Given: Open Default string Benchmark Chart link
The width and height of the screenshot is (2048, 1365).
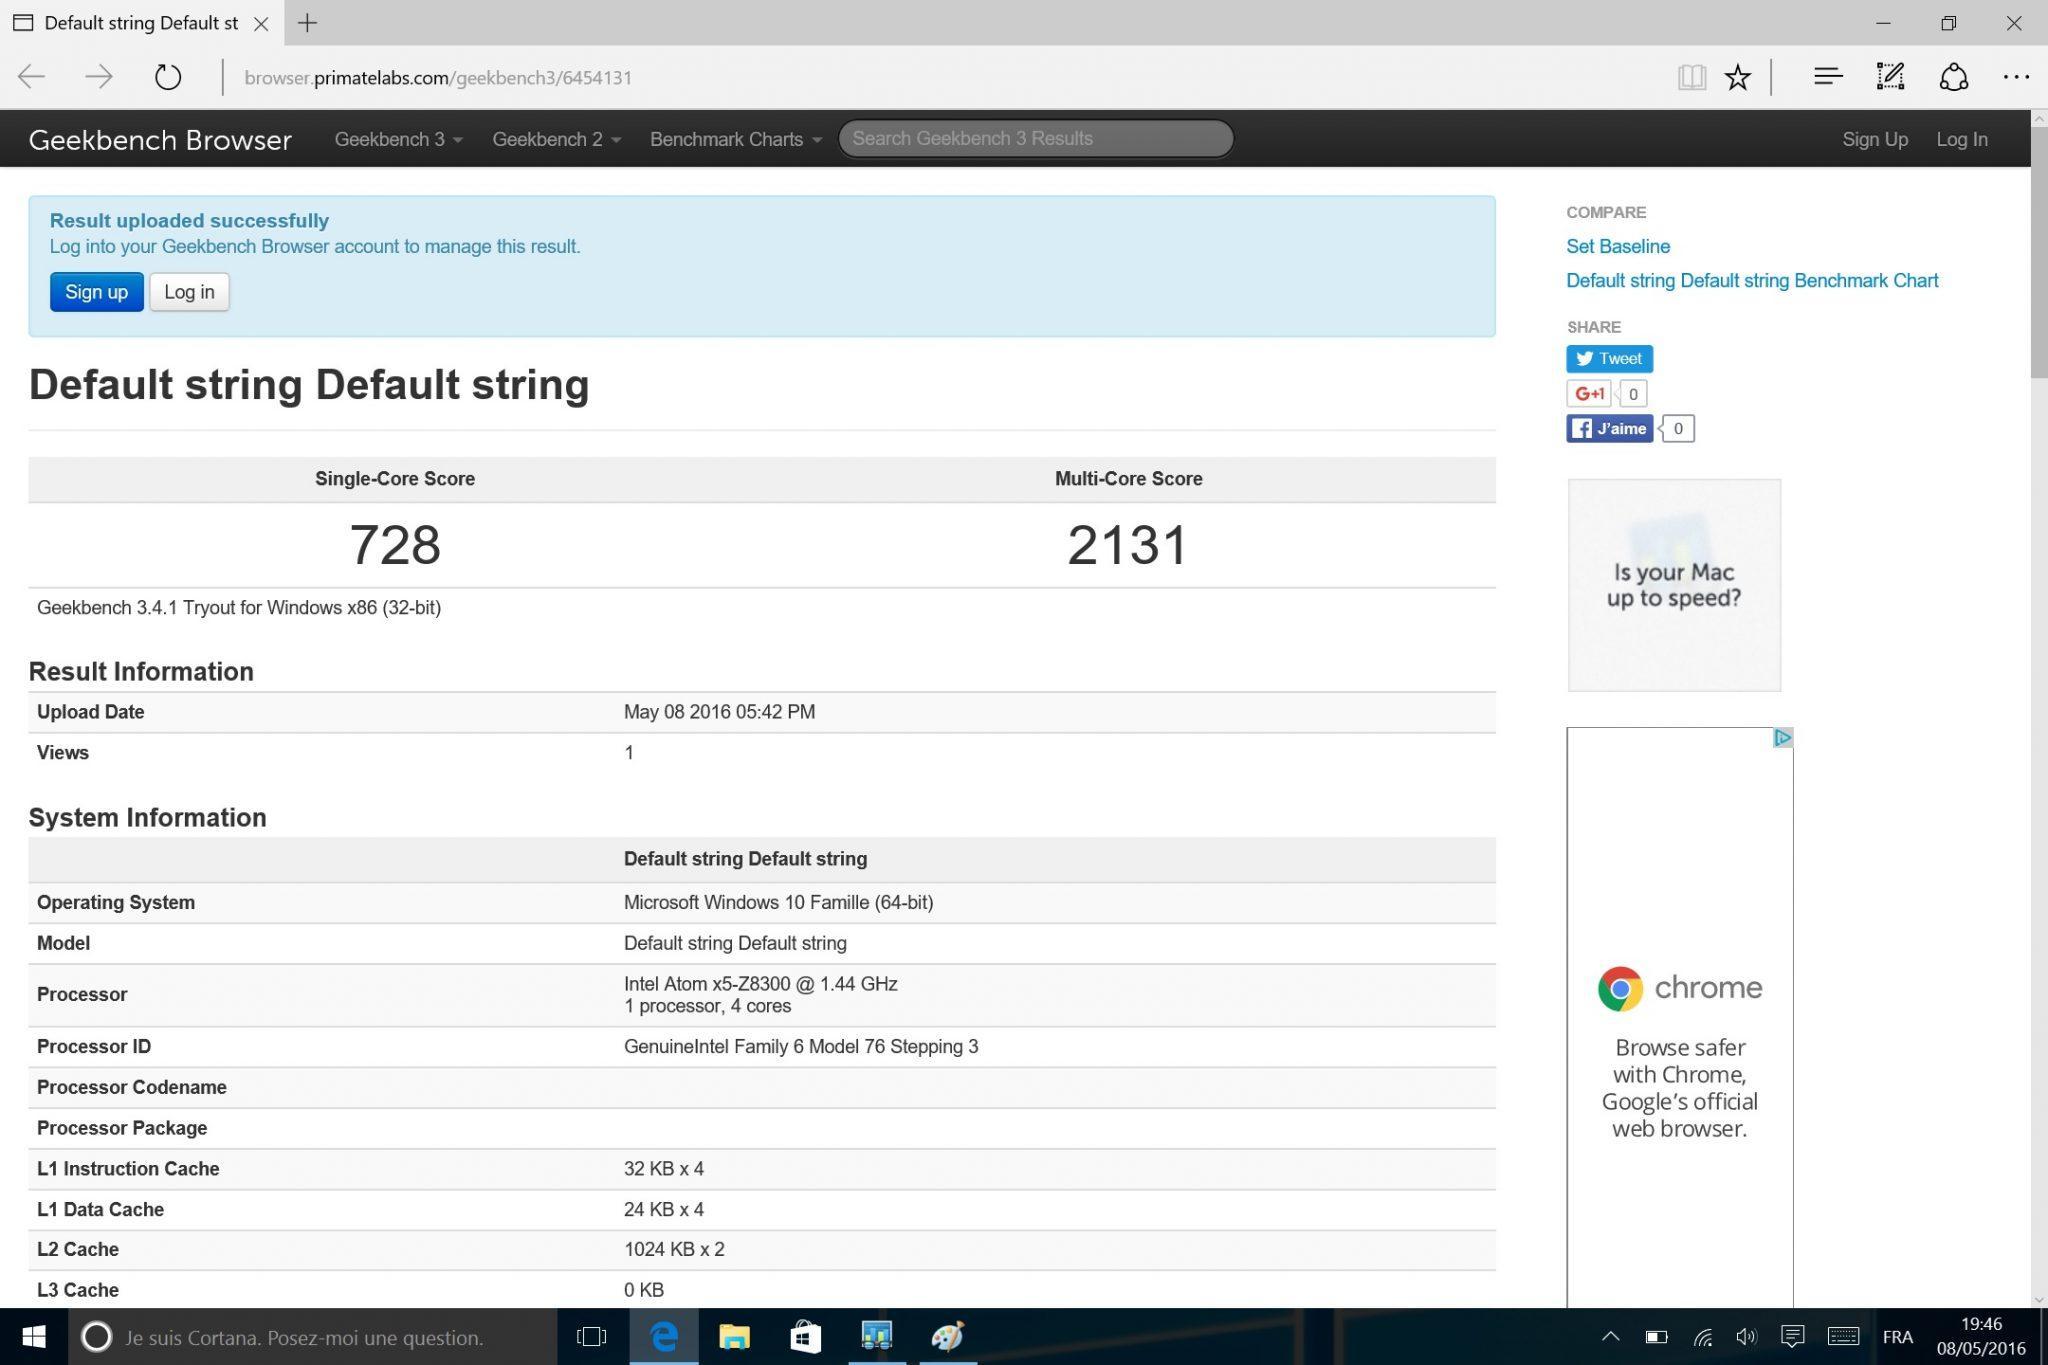Looking at the screenshot, I should [x=1751, y=281].
